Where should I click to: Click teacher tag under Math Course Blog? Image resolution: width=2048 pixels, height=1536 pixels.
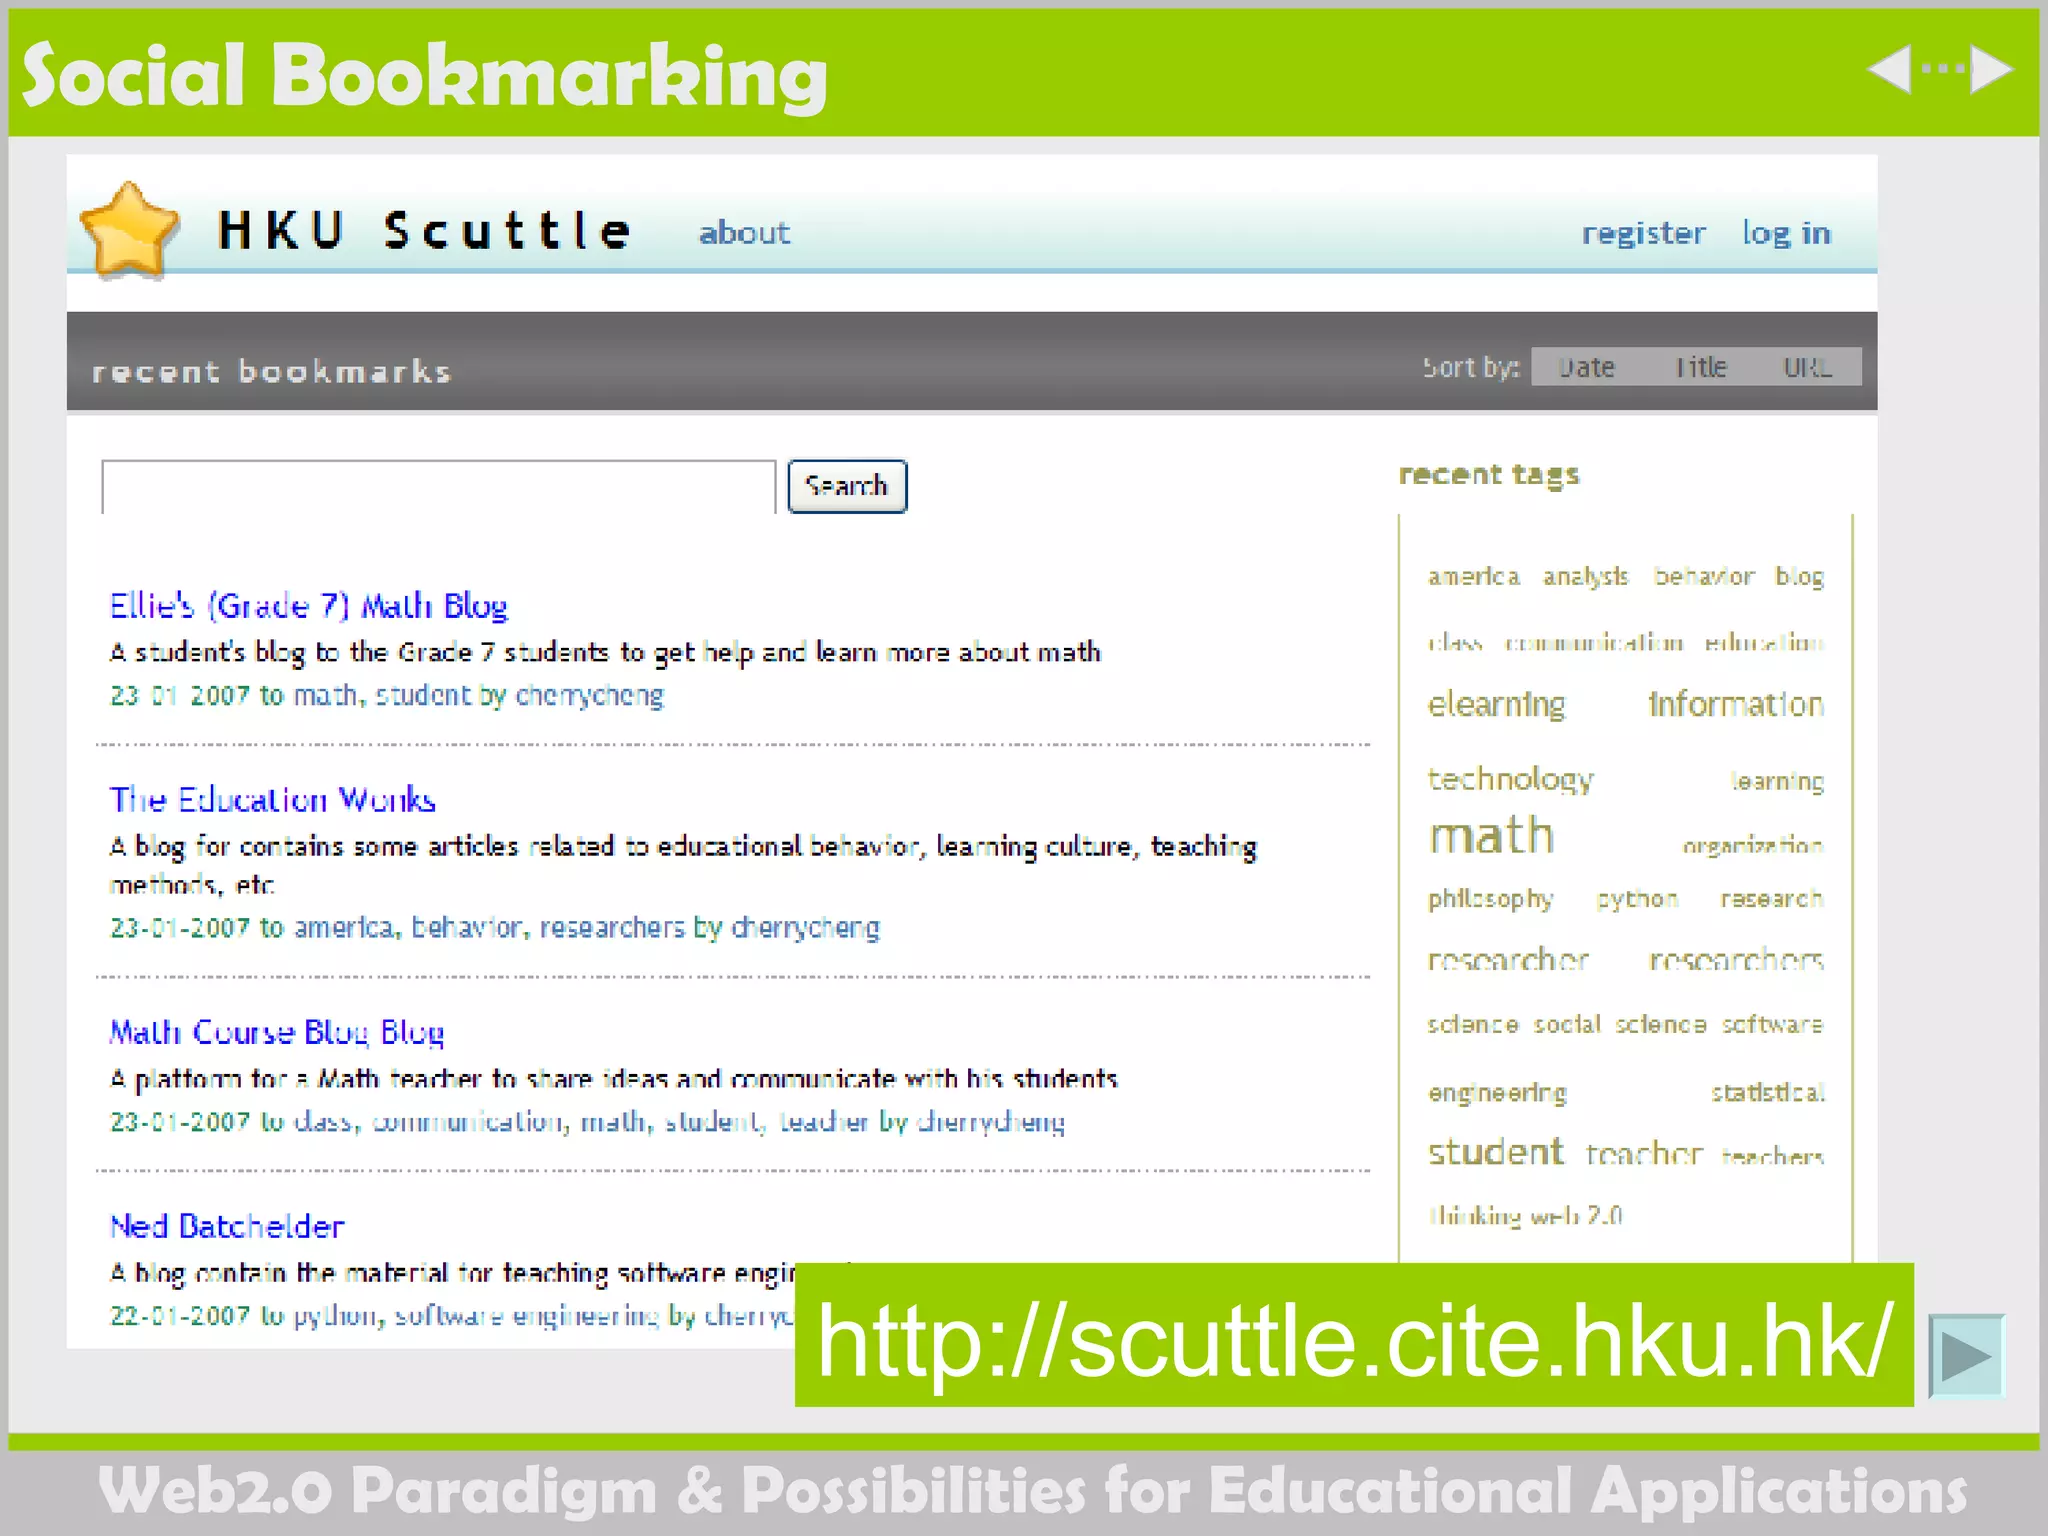tap(824, 1122)
